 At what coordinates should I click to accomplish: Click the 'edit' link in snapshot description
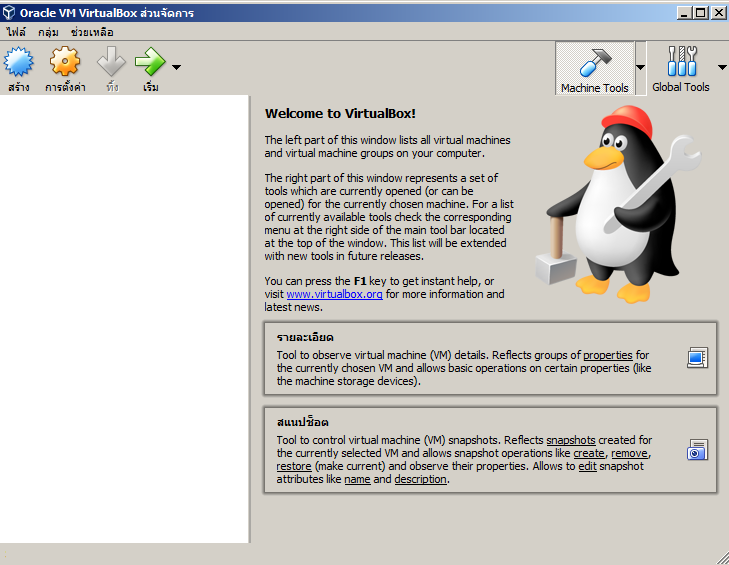pos(587,466)
